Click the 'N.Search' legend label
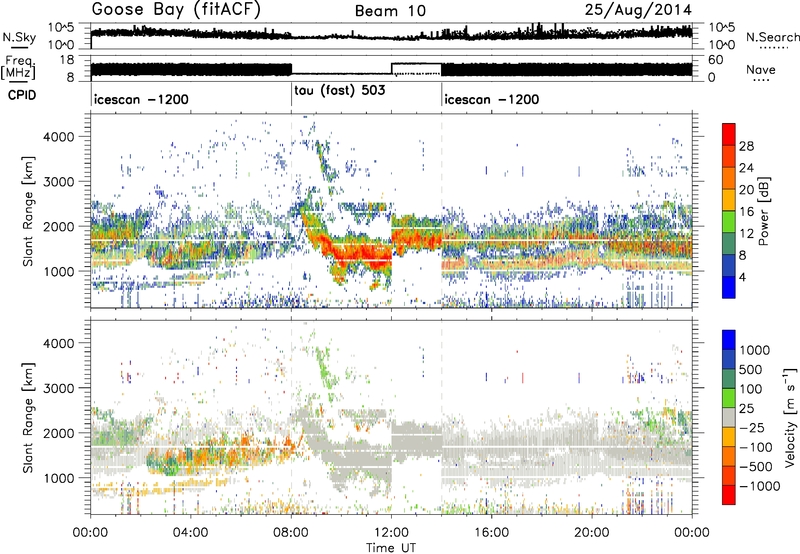The width and height of the screenshot is (800, 554). pyautogui.click(x=772, y=37)
